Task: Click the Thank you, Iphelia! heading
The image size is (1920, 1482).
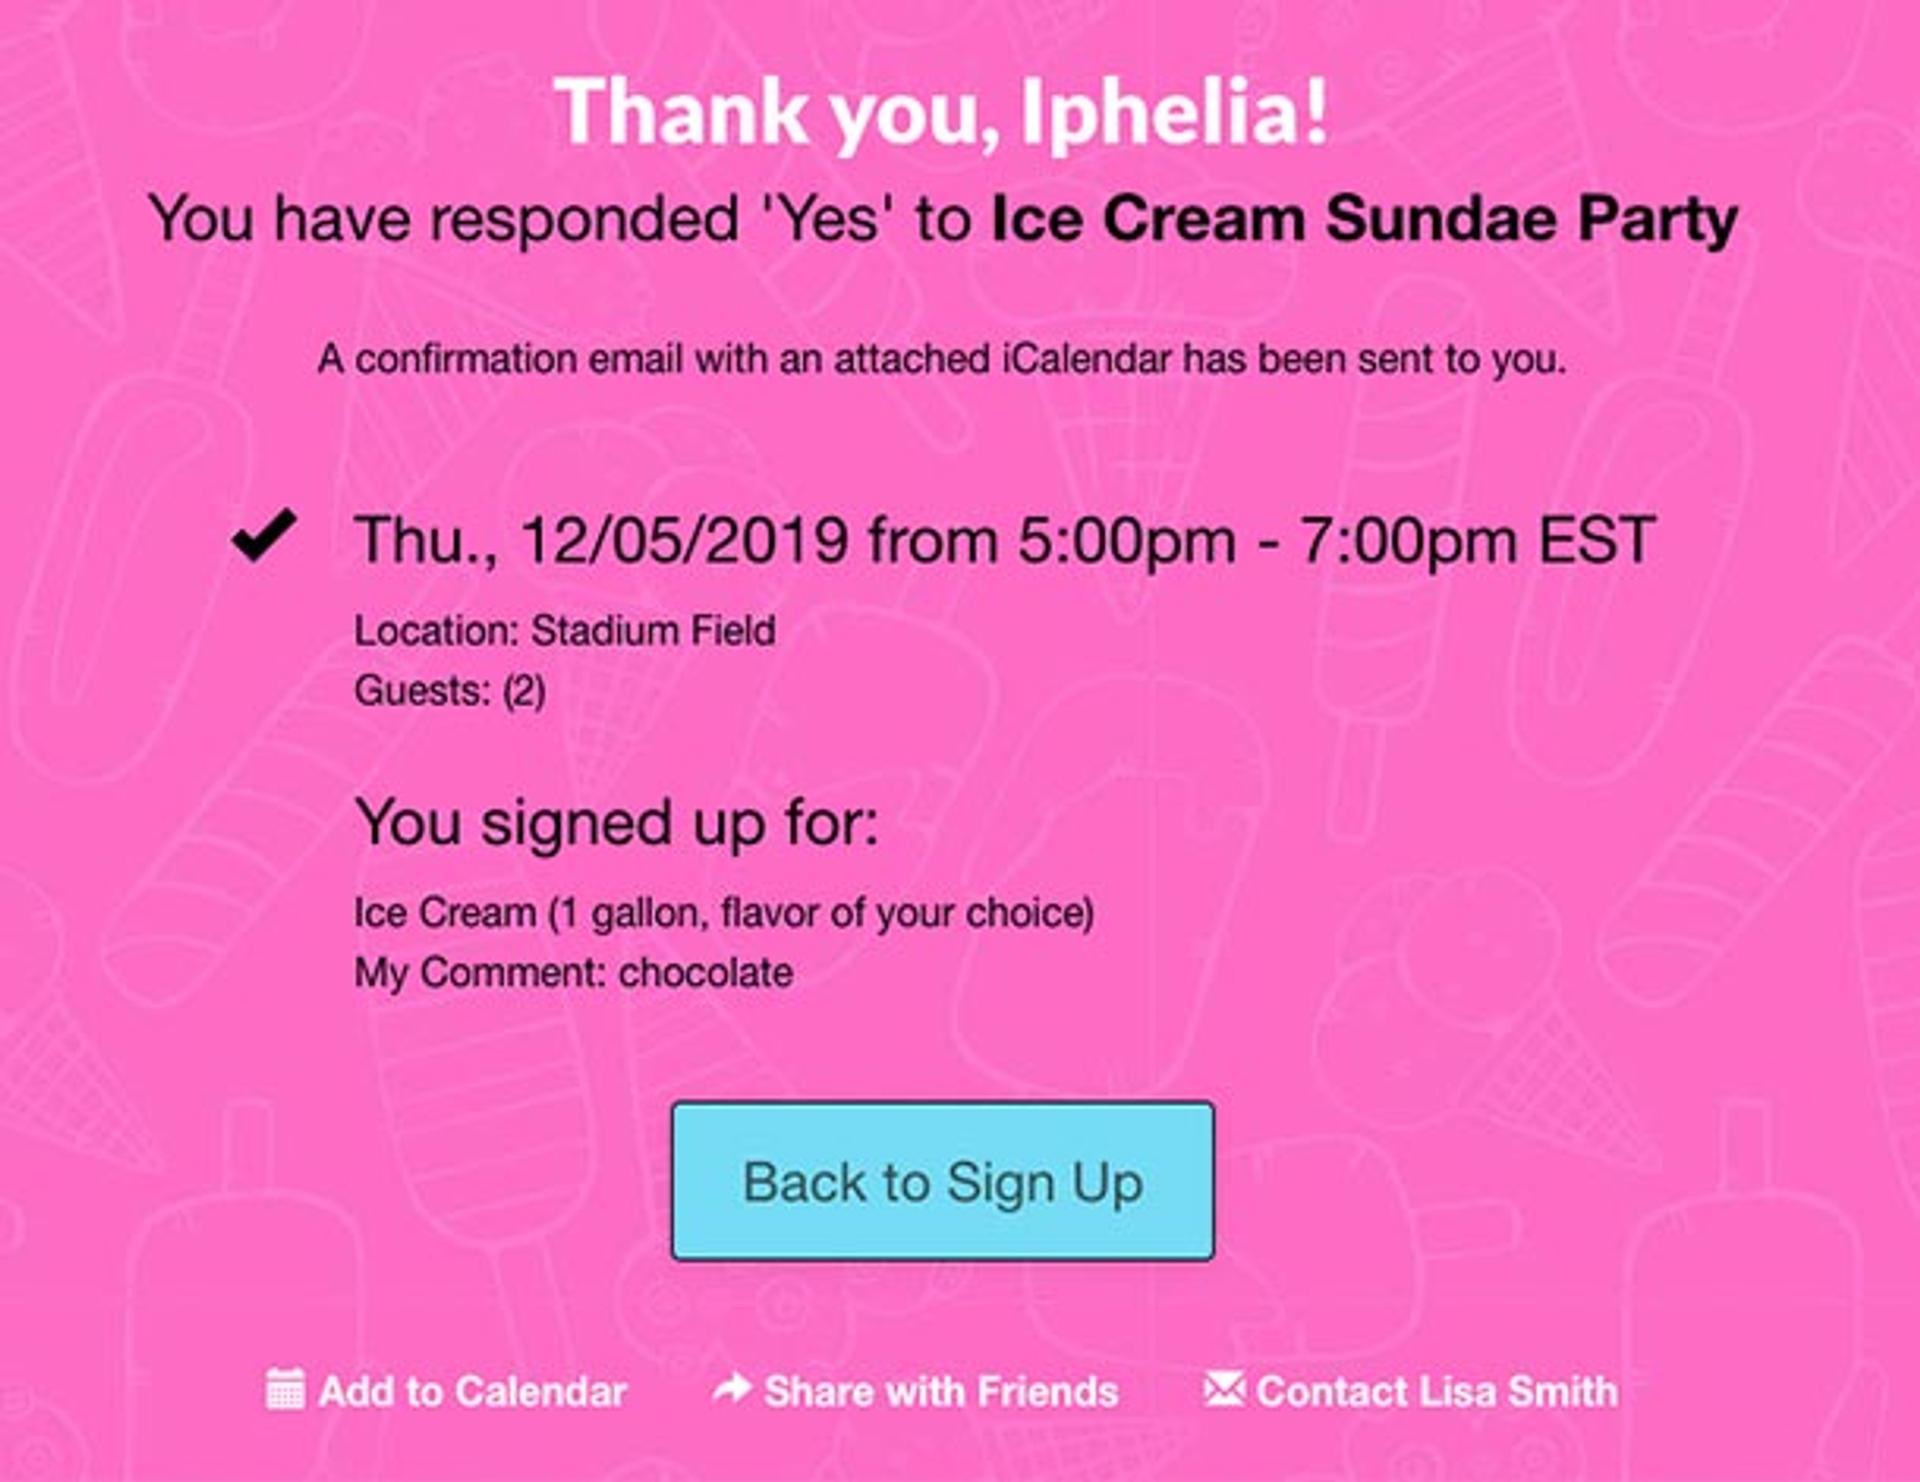Action: click(942, 112)
